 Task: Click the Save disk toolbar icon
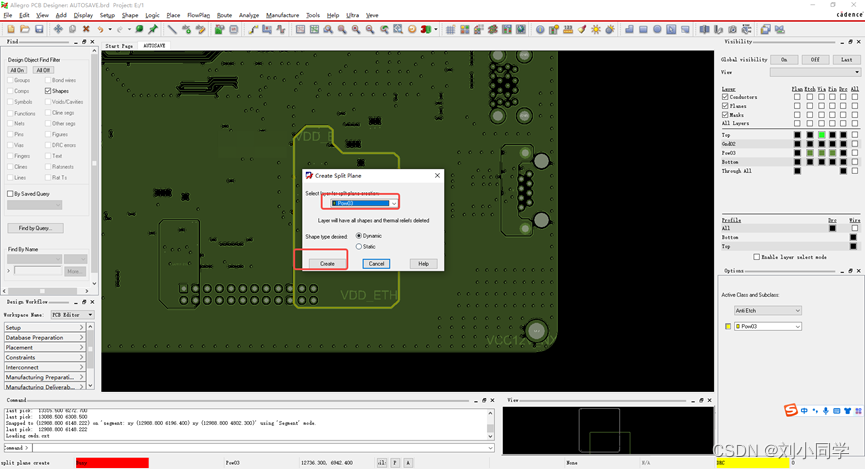pos(39,29)
